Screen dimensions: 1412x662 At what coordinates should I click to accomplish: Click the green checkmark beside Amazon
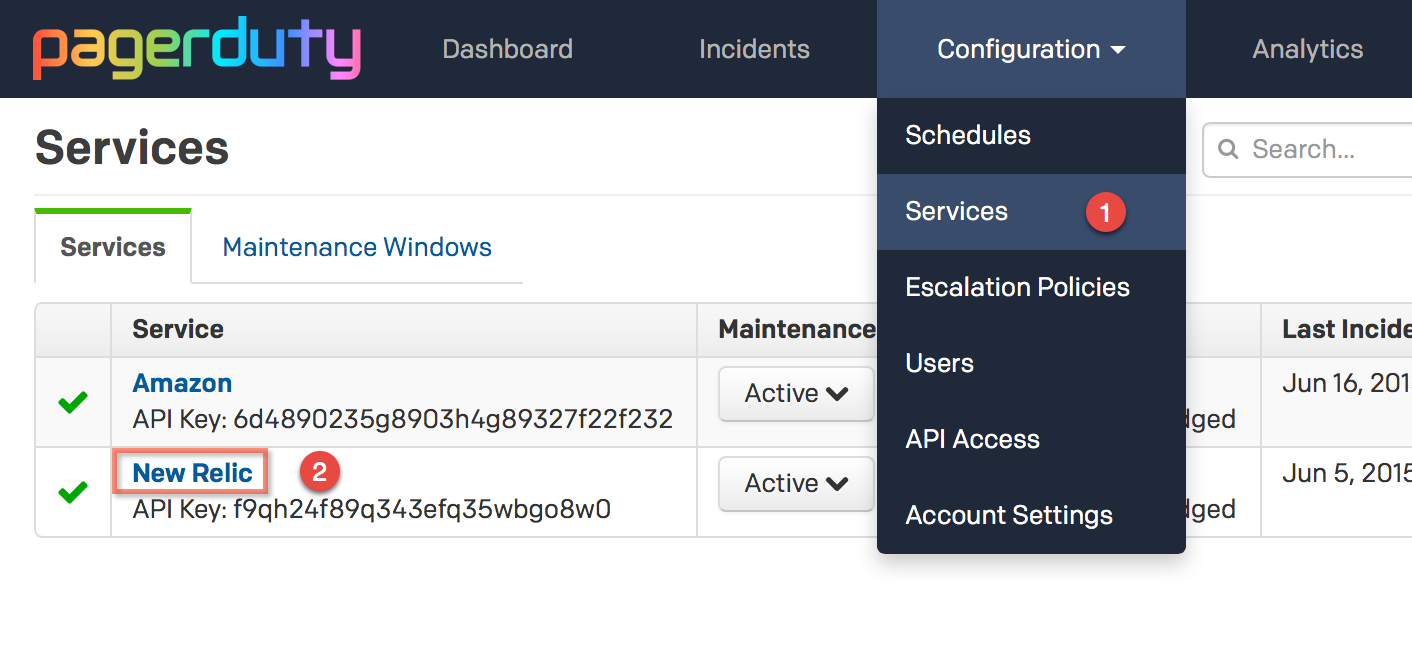(x=73, y=402)
